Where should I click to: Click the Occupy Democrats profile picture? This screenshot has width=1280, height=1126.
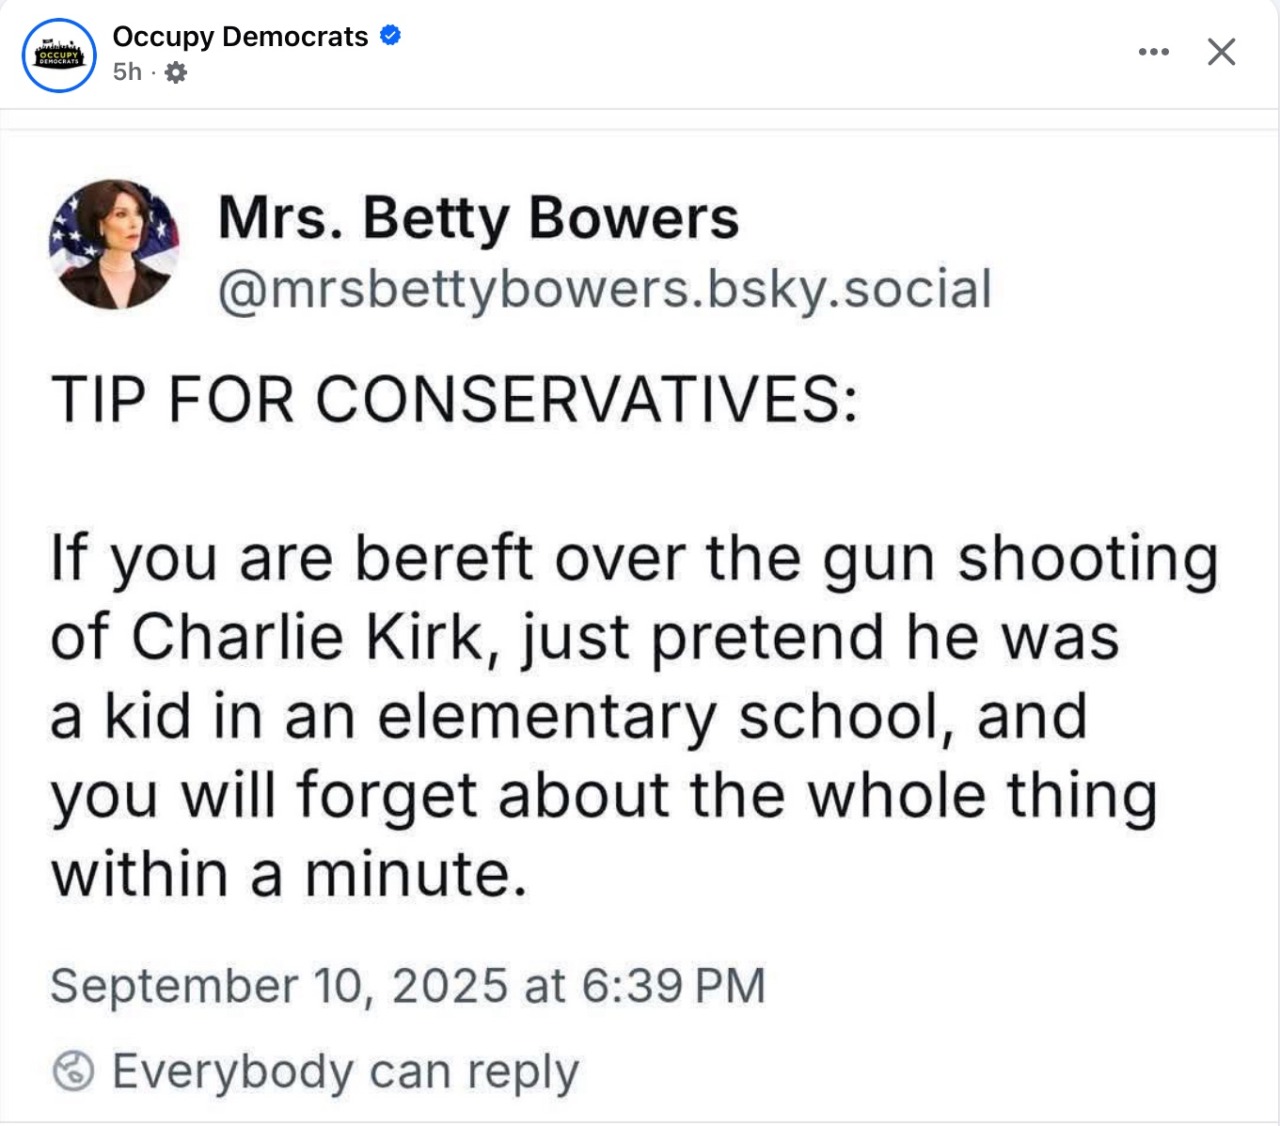tap(59, 55)
